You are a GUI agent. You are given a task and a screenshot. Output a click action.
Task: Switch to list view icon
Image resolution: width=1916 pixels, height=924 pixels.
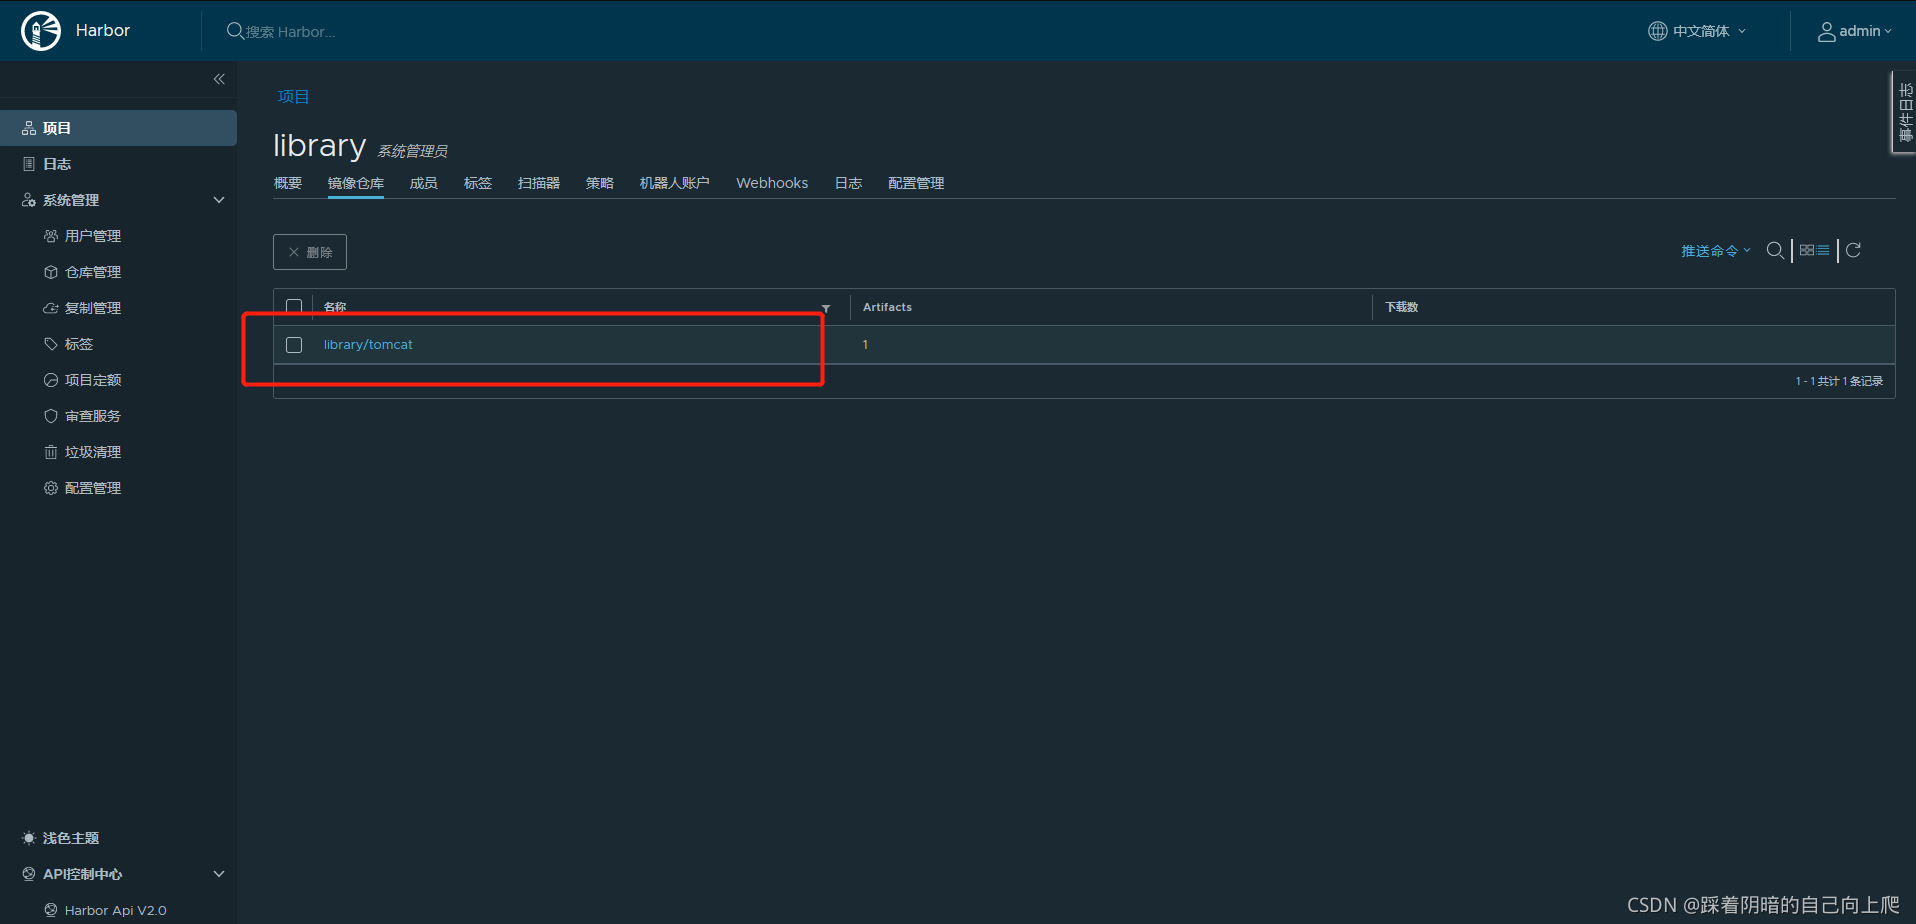point(1823,250)
